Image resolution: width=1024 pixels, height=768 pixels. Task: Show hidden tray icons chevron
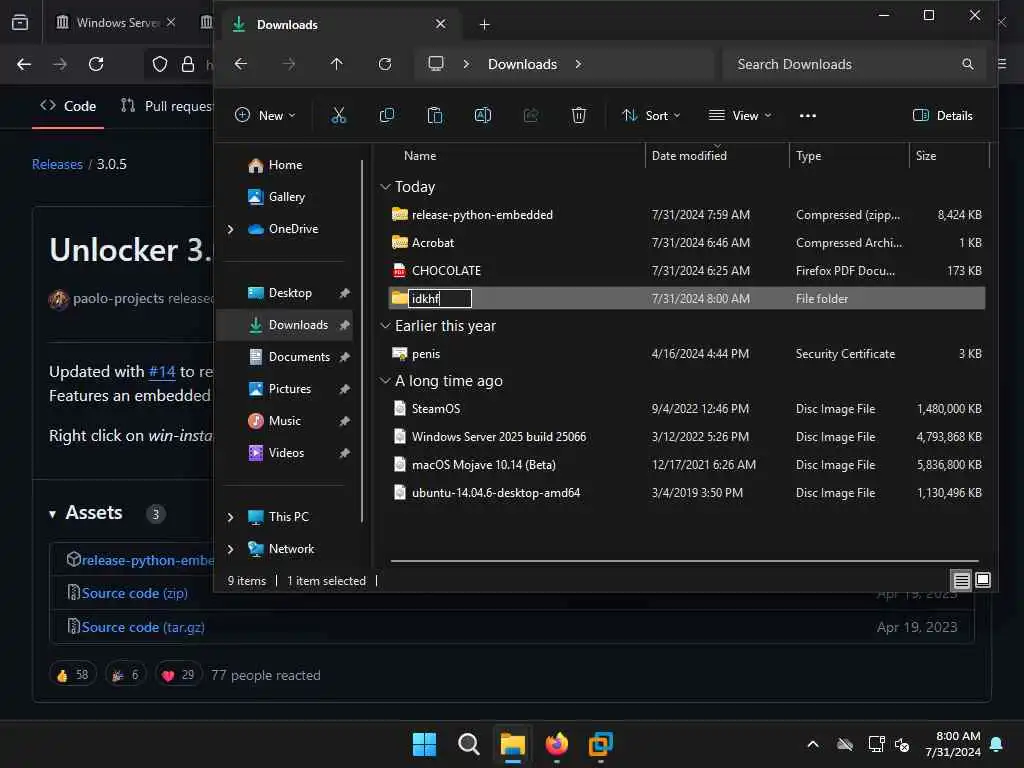tap(813, 744)
